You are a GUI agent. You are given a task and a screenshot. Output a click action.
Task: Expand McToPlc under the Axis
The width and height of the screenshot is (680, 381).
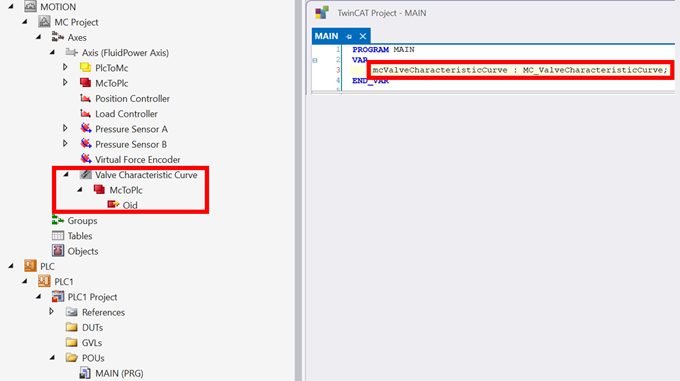pyautogui.click(x=65, y=82)
